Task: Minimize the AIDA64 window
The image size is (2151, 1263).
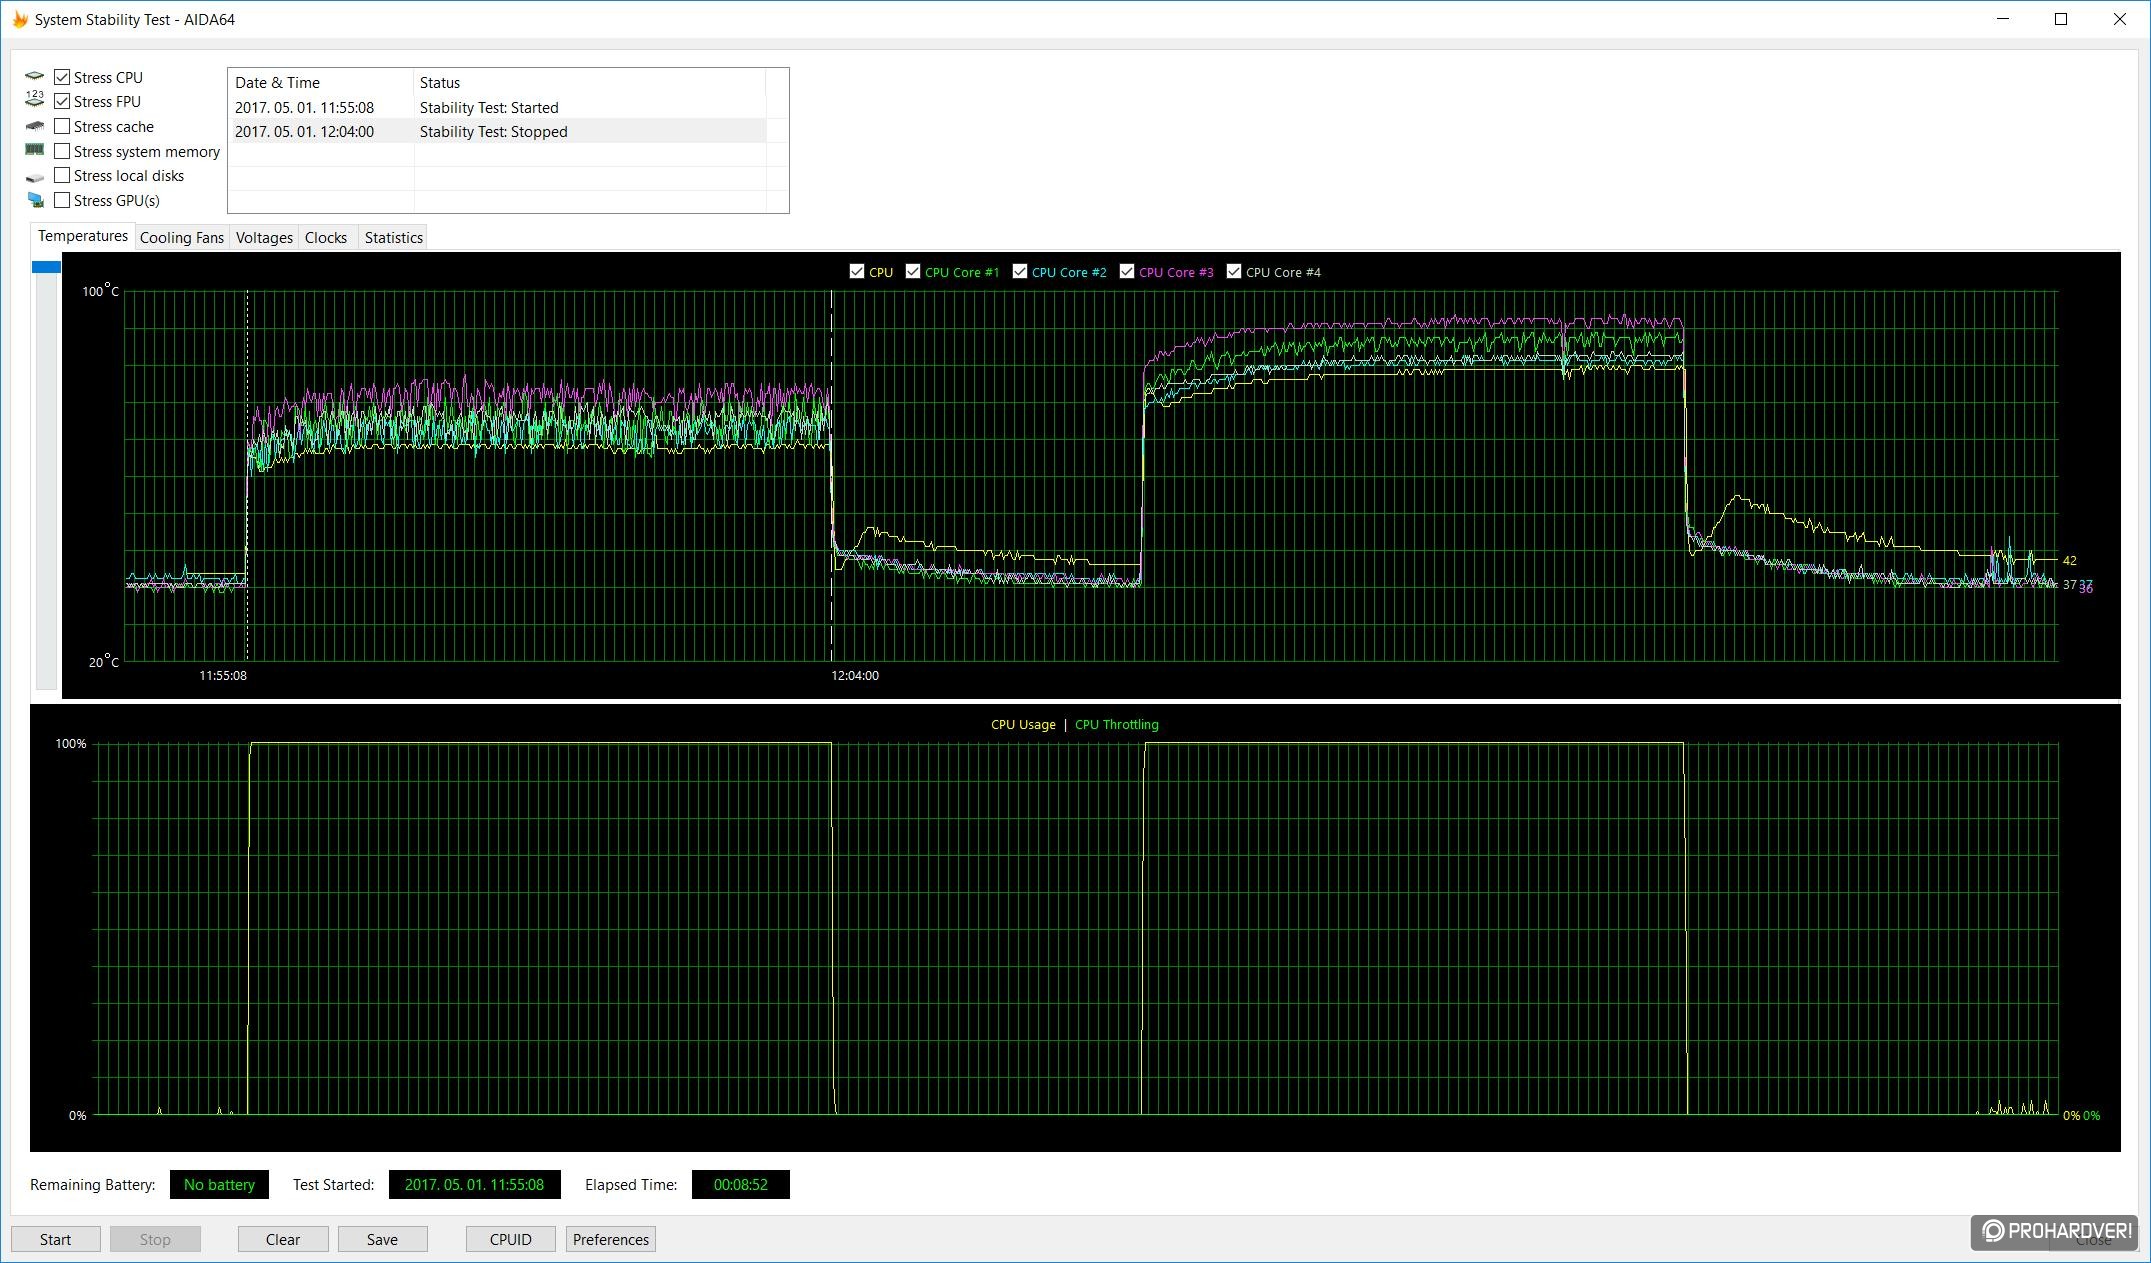Action: 2003,19
